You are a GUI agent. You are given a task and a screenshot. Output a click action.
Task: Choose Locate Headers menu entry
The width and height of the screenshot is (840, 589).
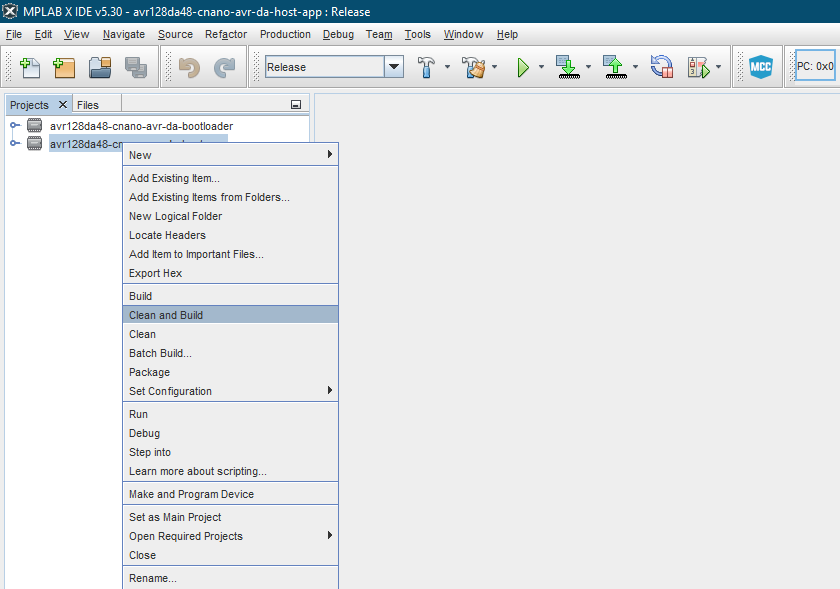[231, 235]
